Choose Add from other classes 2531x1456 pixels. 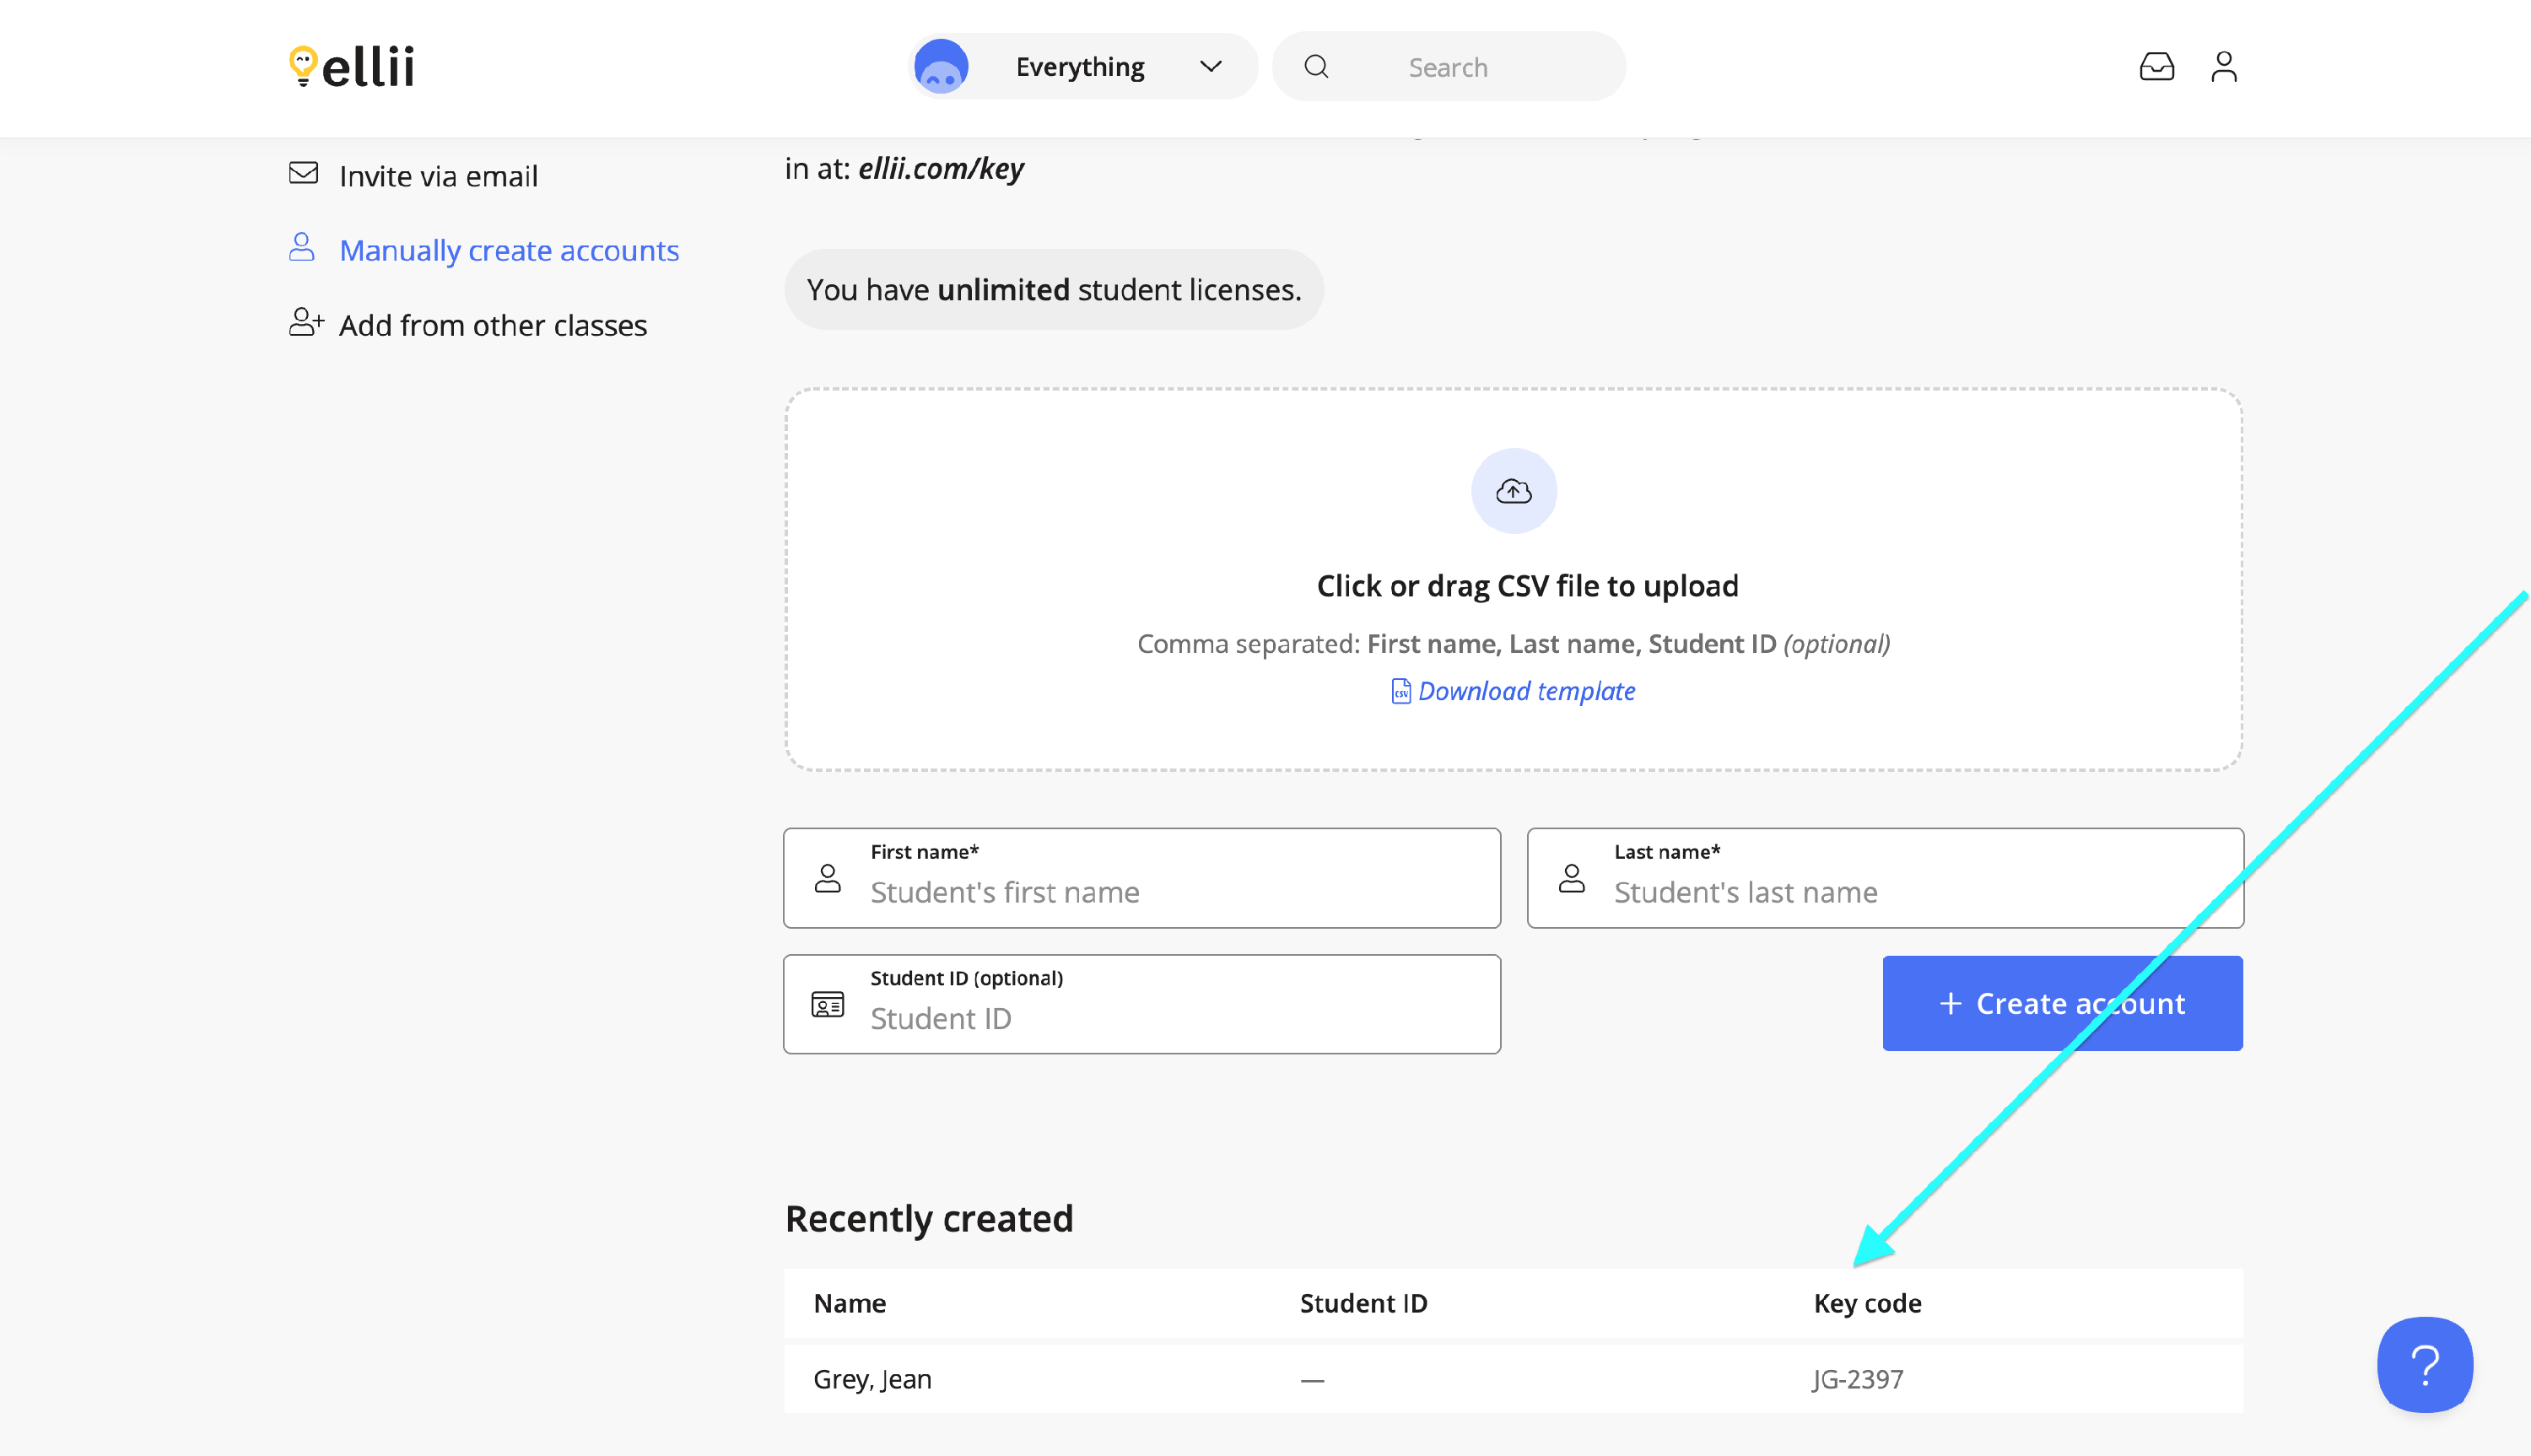tap(492, 325)
